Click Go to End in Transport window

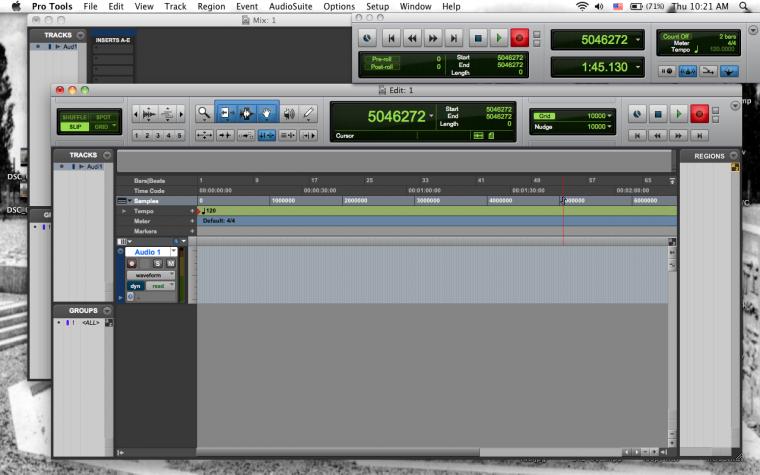(x=454, y=38)
